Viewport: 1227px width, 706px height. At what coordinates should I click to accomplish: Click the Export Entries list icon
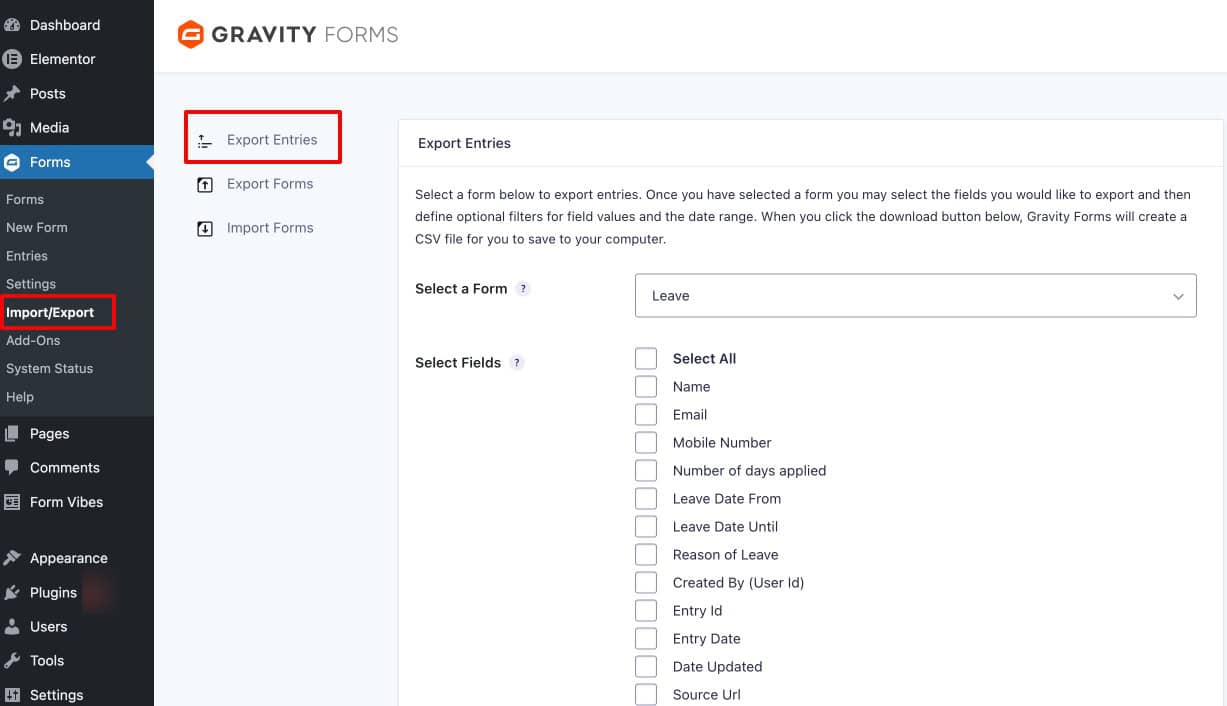(205, 141)
